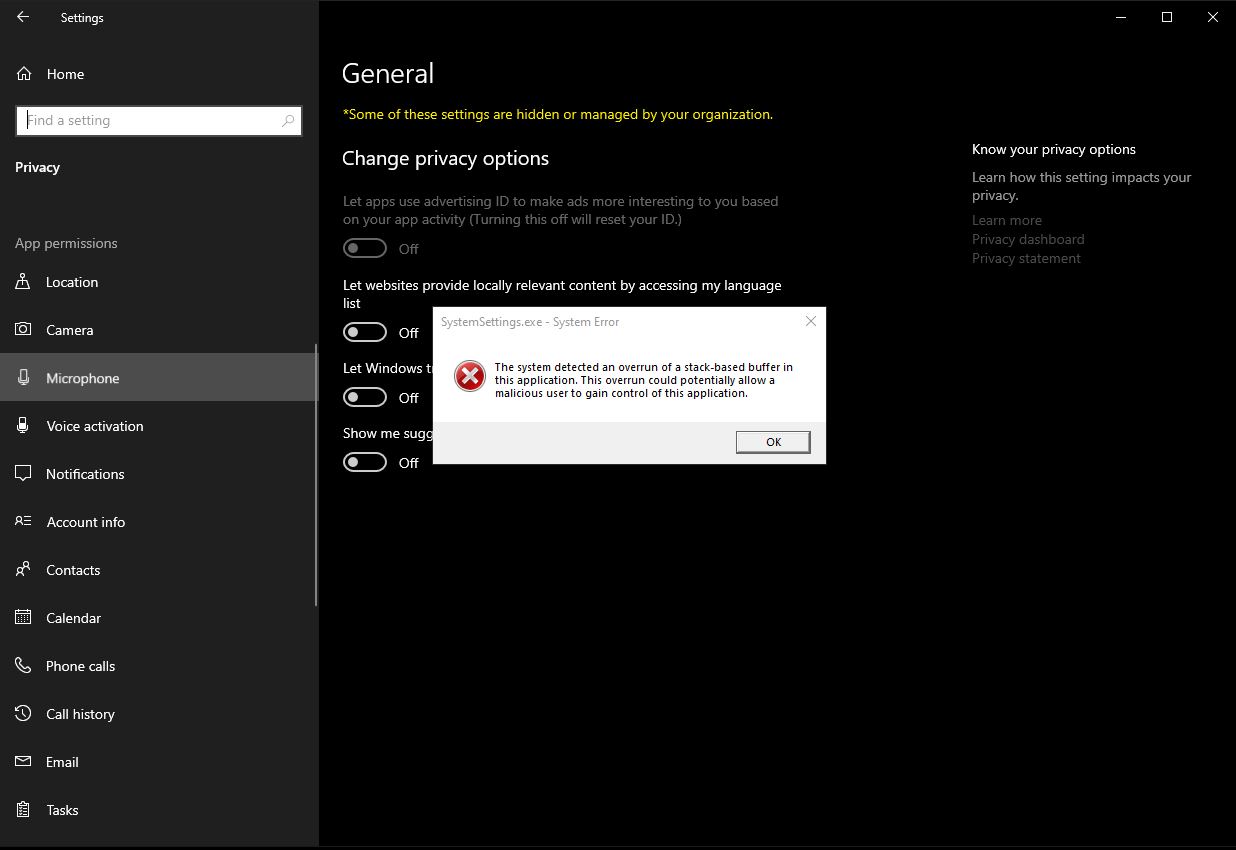Click the Account info icon
Viewport: 1236px width, 850px height.
click(x=23, y=522)
